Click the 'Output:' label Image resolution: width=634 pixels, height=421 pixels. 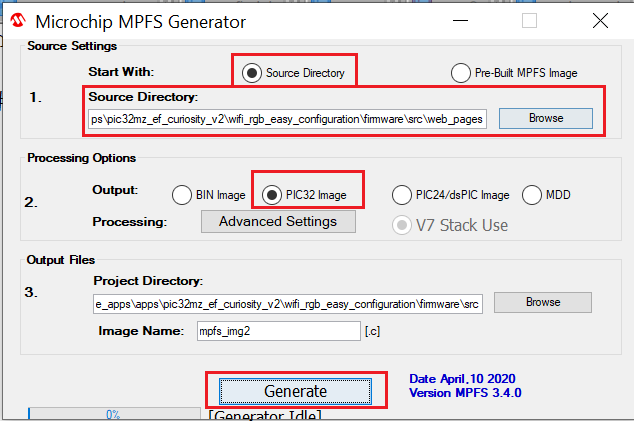(115, 190)
